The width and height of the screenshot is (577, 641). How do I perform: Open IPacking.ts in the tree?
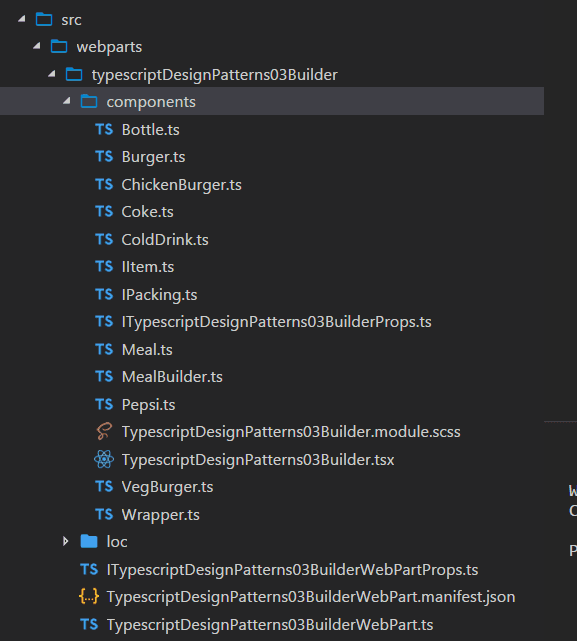tap(159, 295)
